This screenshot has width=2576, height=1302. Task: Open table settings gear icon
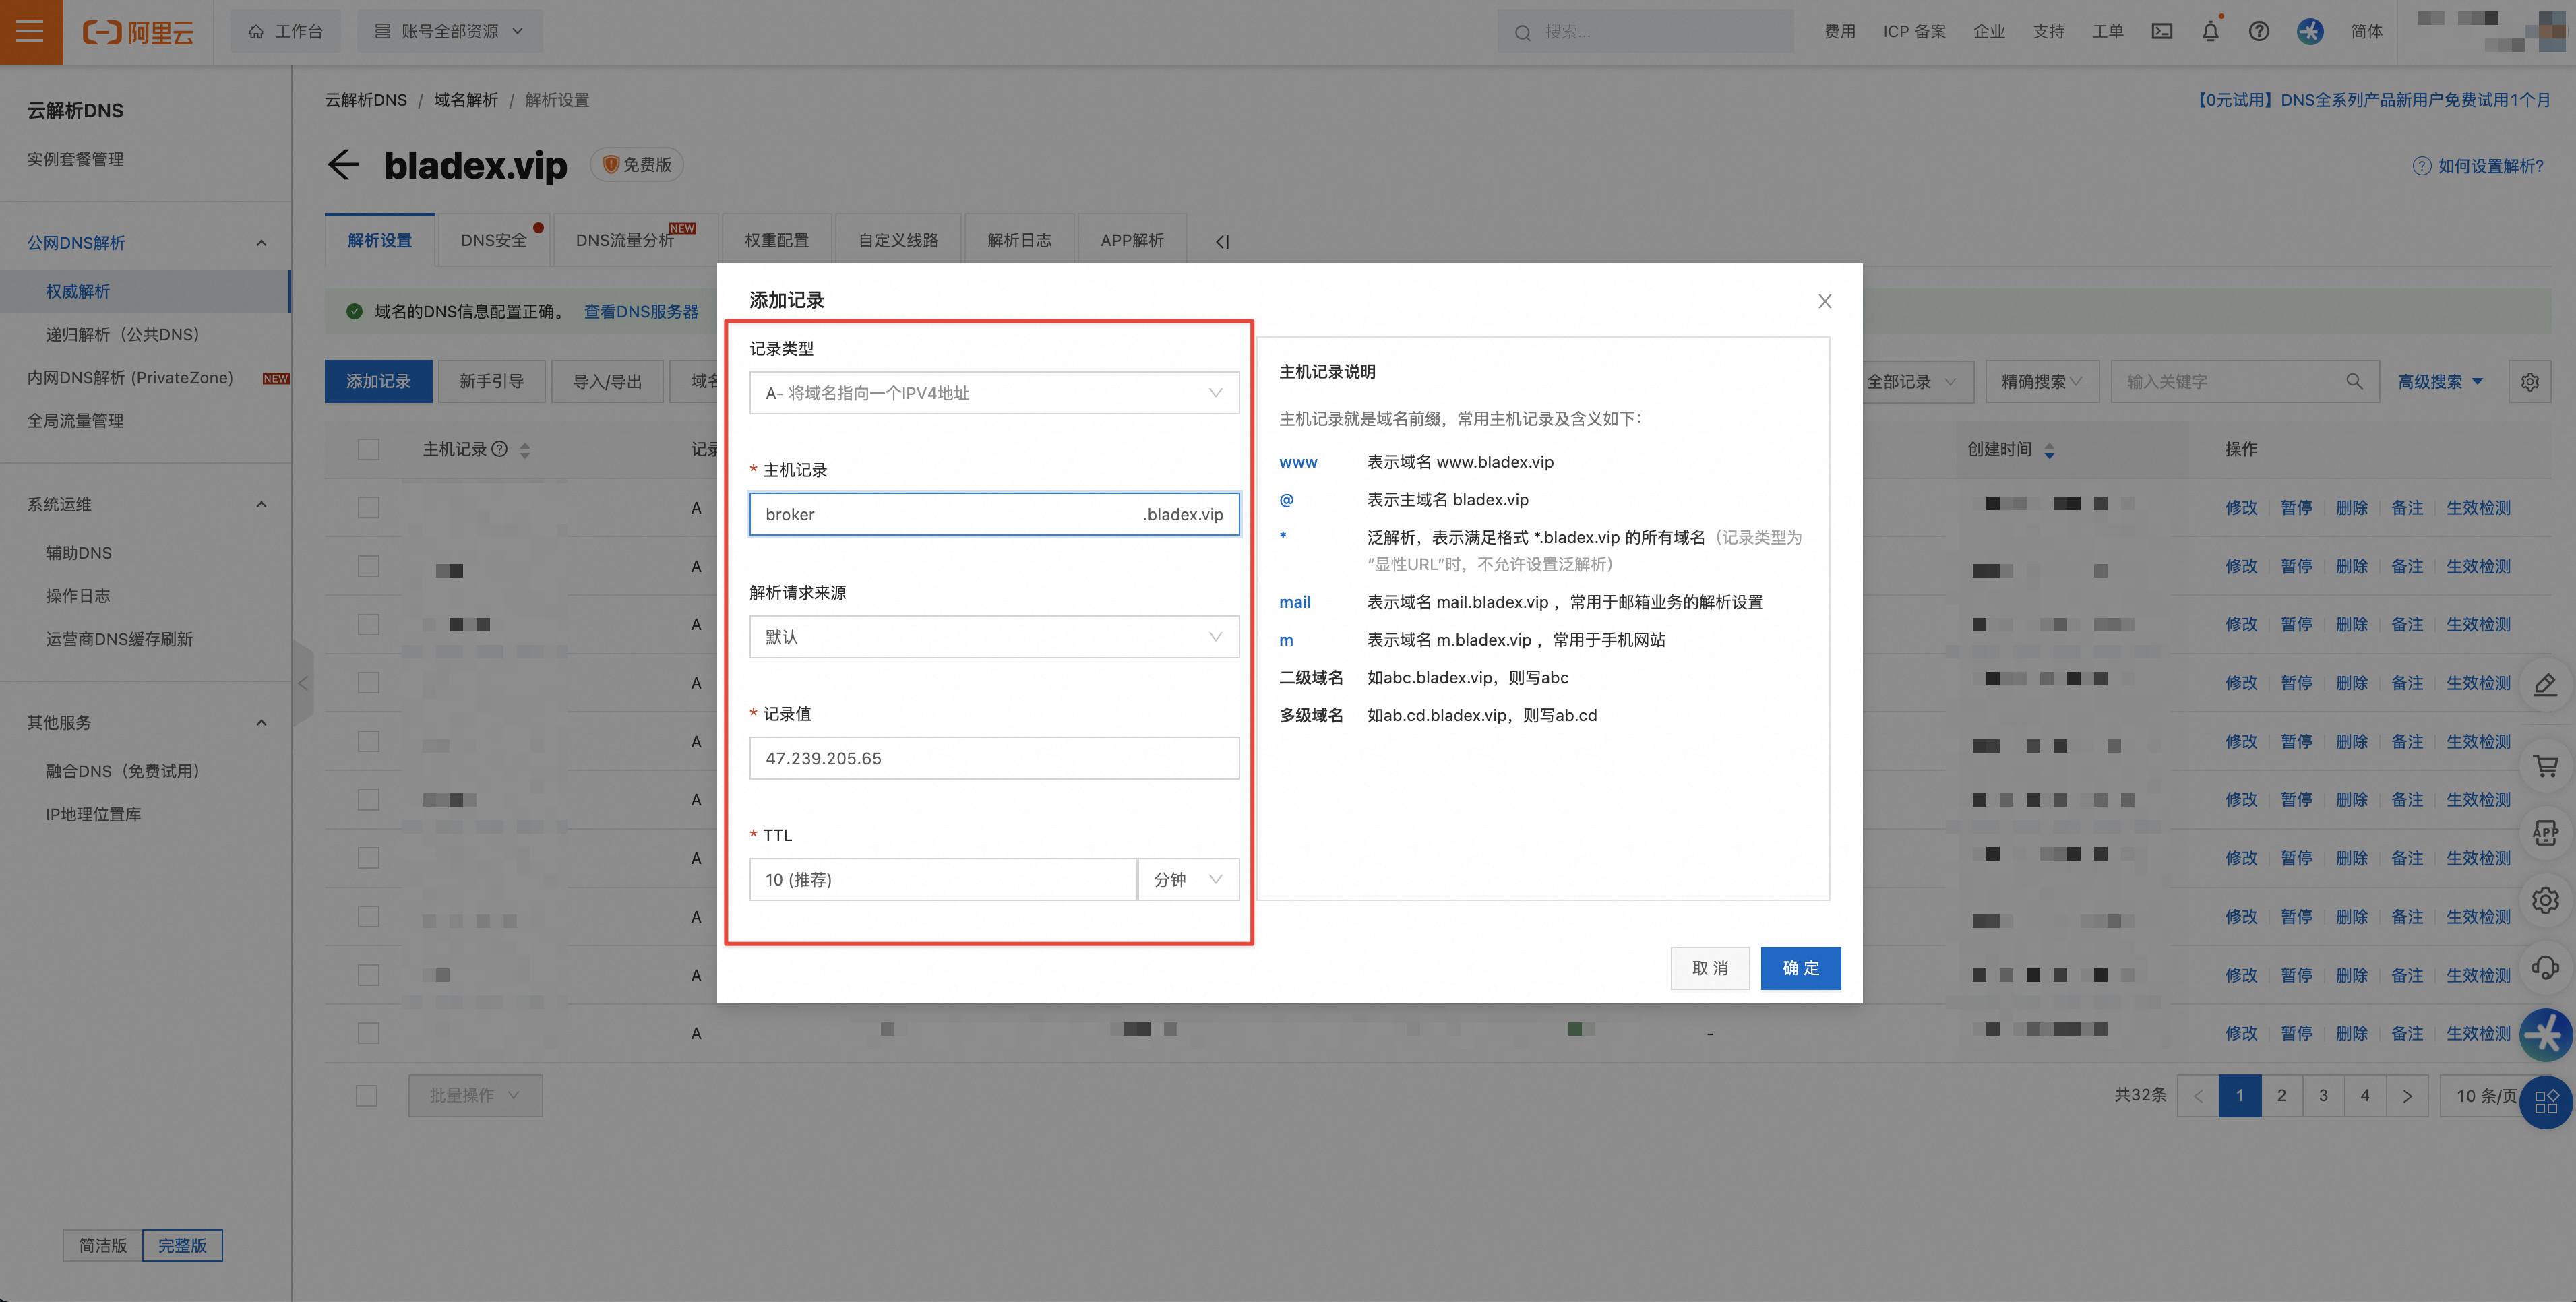[x=2530, y=381]
